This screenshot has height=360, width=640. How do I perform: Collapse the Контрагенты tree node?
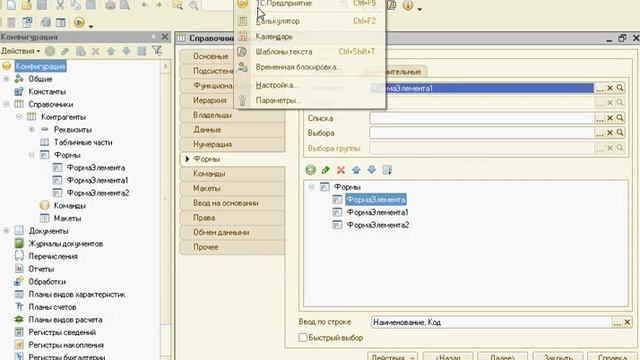coord(19,117)
